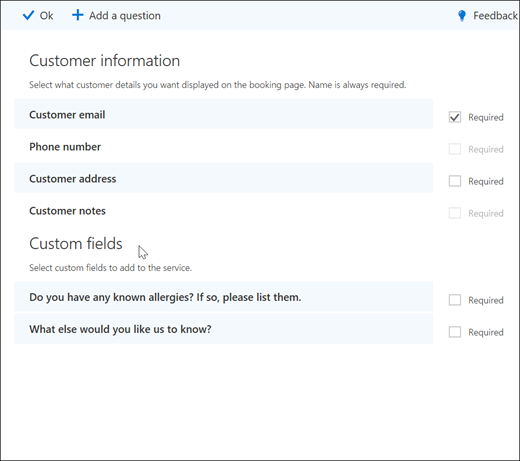Enable Required for Customer address
Image resolution: width=520 pixels, height=461 pixels.
pyautogui.click(x=455, y=181)
